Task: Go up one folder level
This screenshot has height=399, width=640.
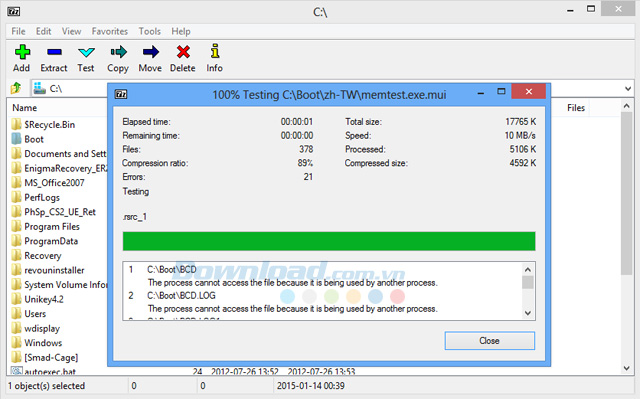Action: tap(16, 88)
